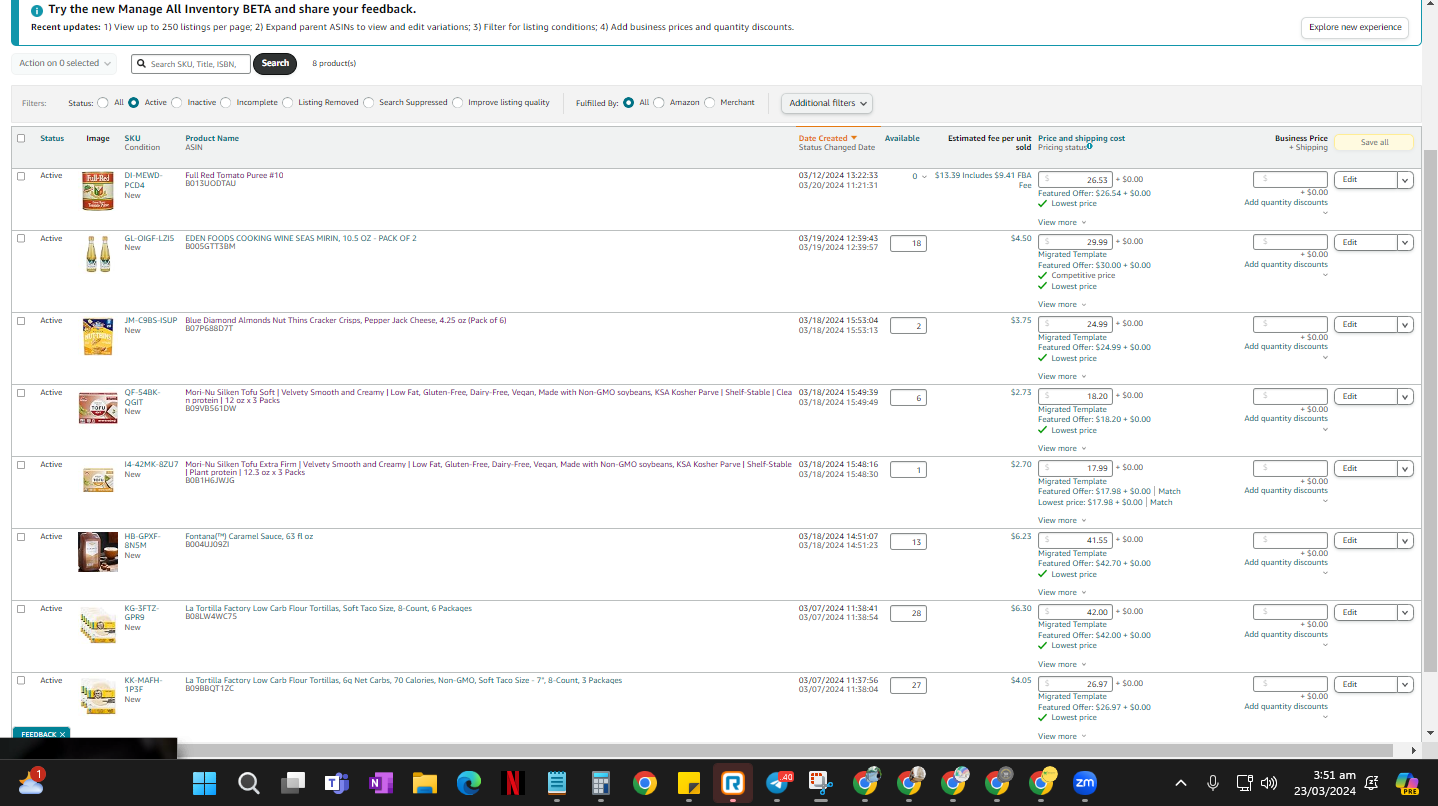Sort by the SKU column header
Image resolution: width=1438 pixels, height=806 pixels.
133,138
